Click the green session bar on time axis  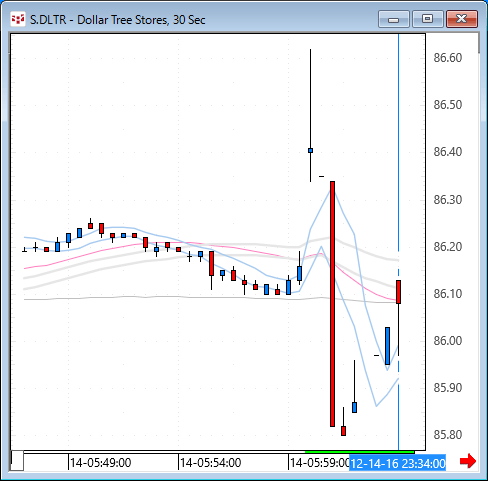360,452
